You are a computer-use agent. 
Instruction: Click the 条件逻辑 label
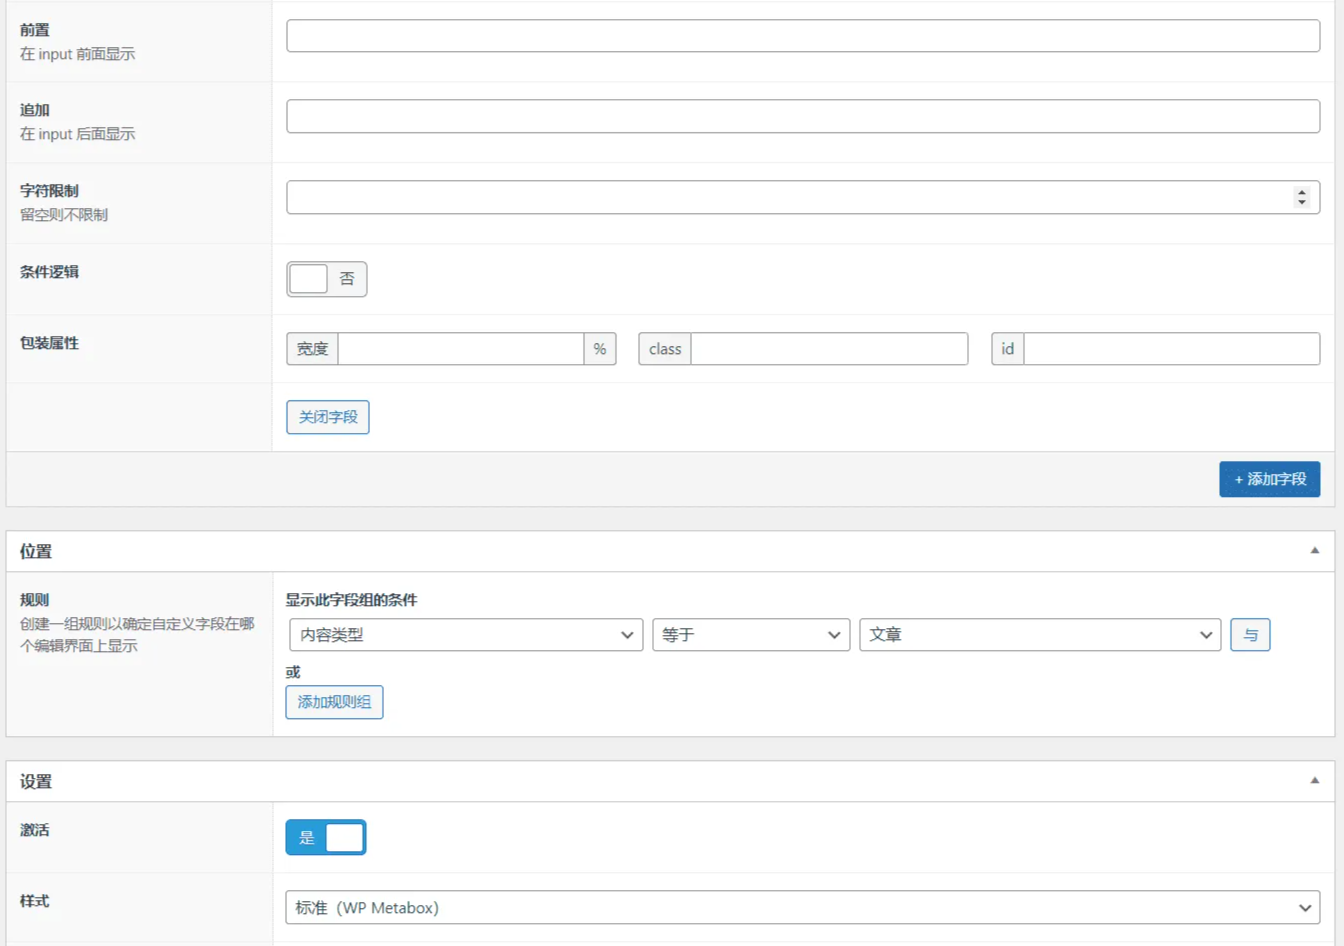pyautogui.click(x=49, y=272)
